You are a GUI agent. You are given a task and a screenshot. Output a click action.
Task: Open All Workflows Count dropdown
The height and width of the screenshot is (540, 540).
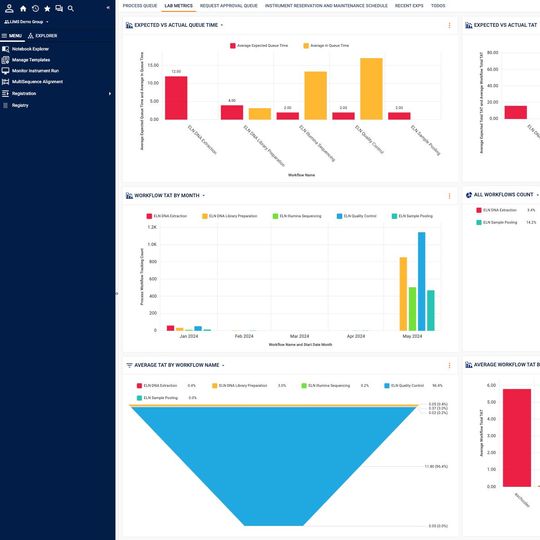537,195
